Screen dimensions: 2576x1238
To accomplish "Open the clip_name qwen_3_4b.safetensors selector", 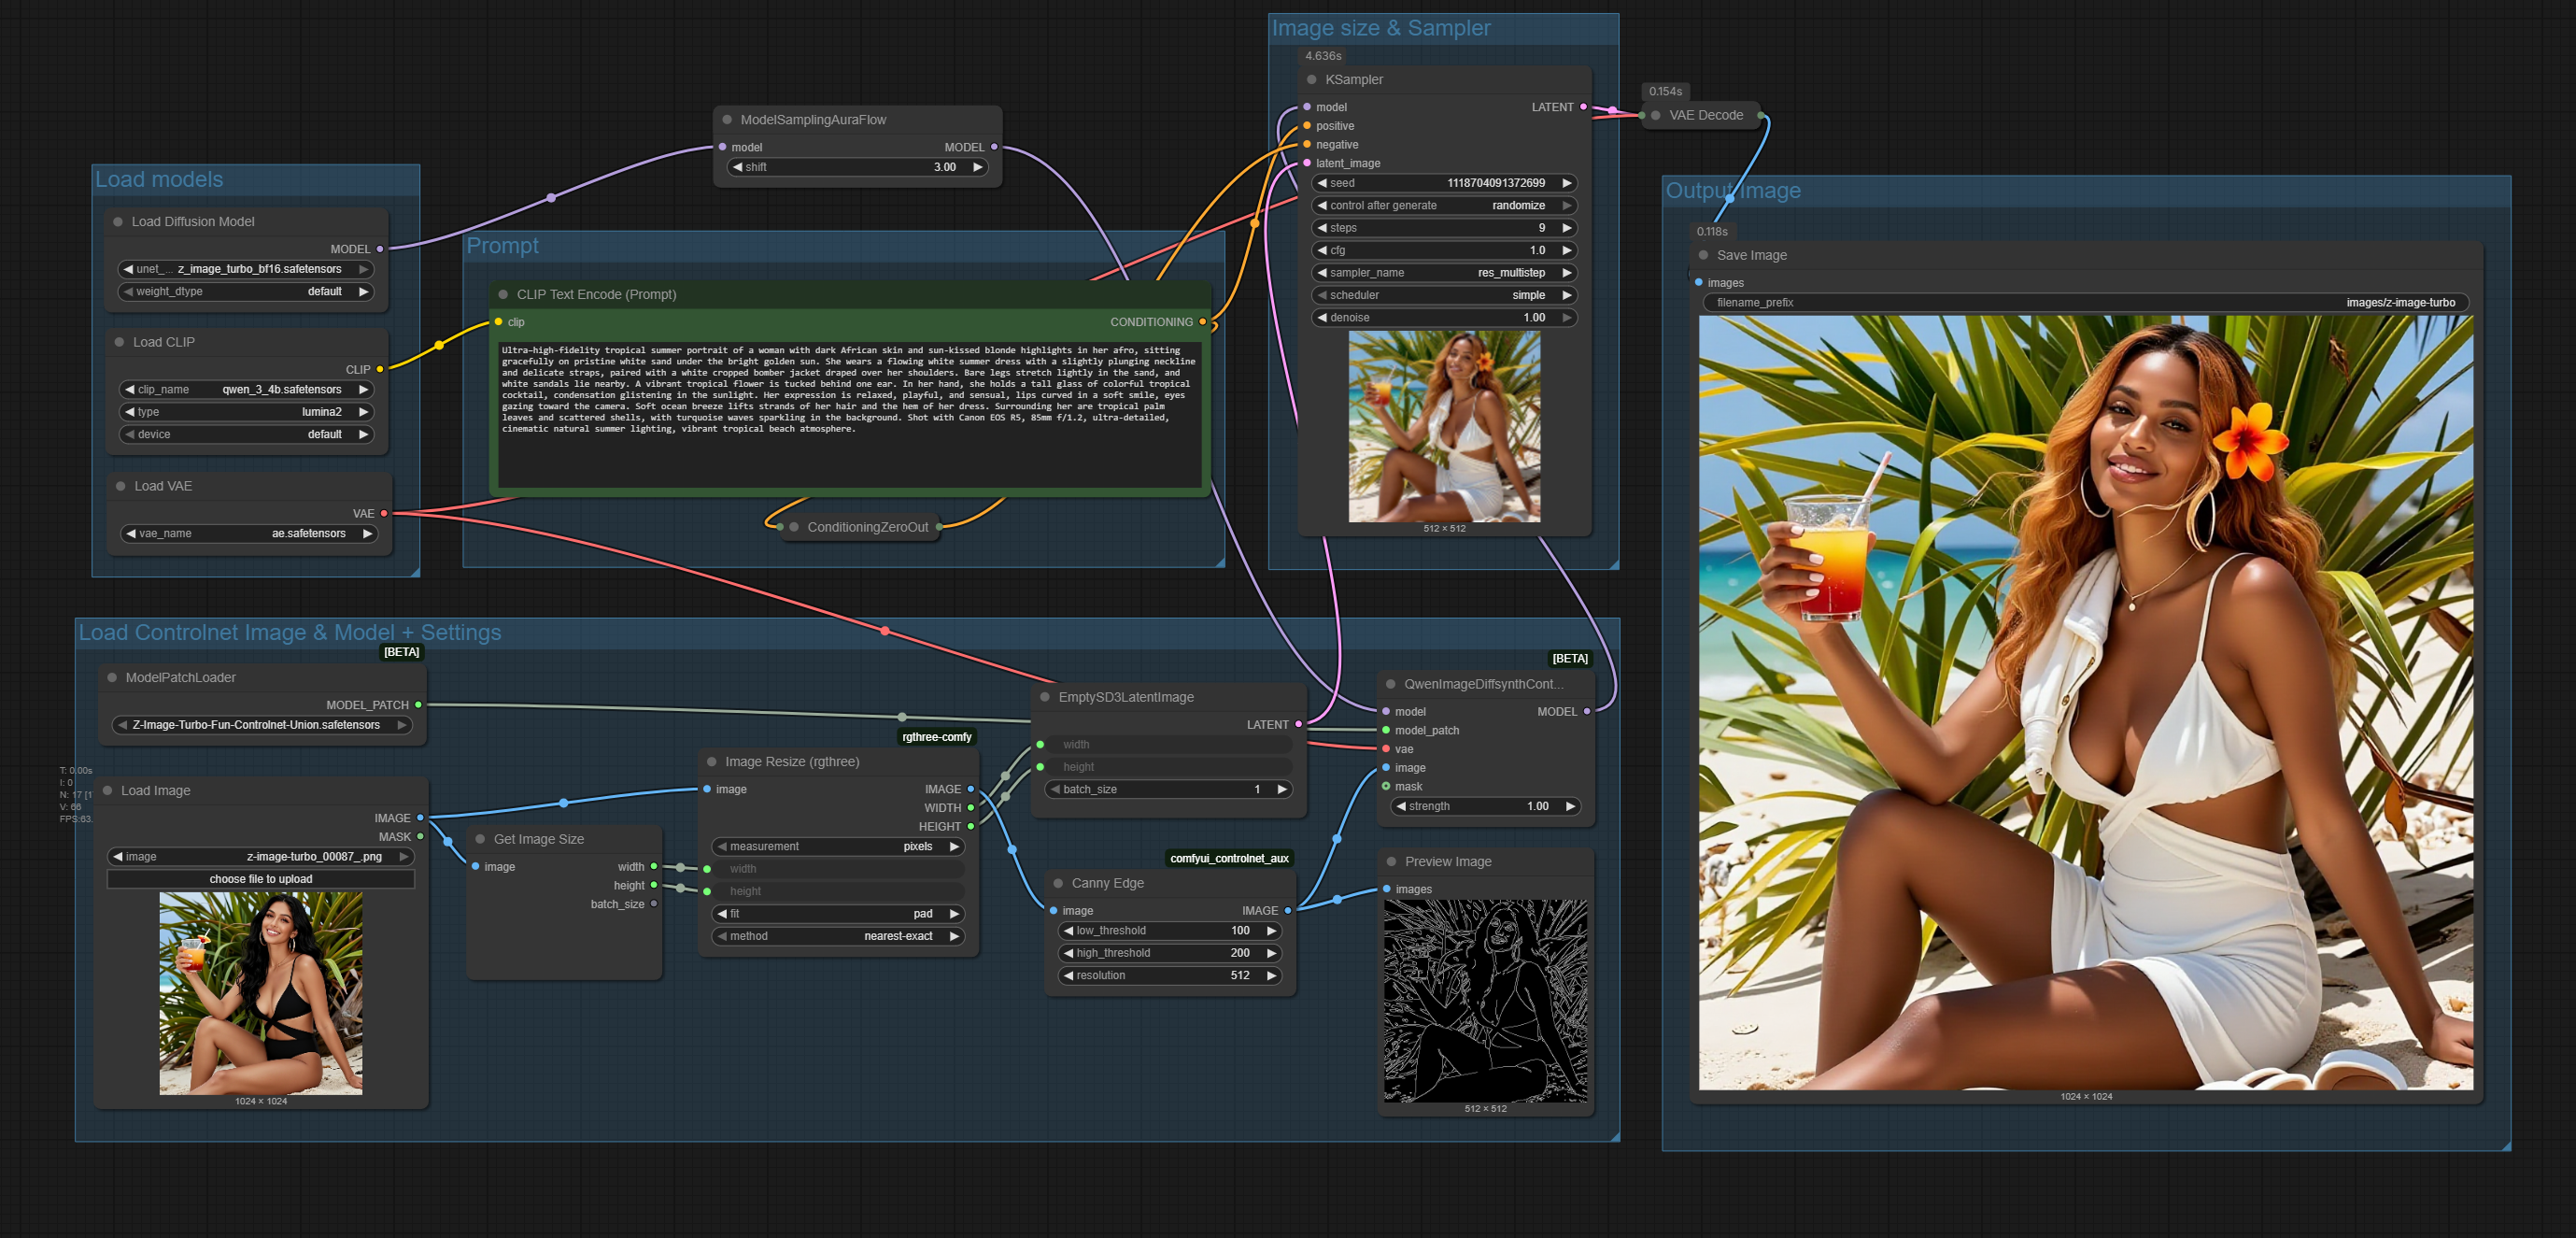I will point(246,390).
